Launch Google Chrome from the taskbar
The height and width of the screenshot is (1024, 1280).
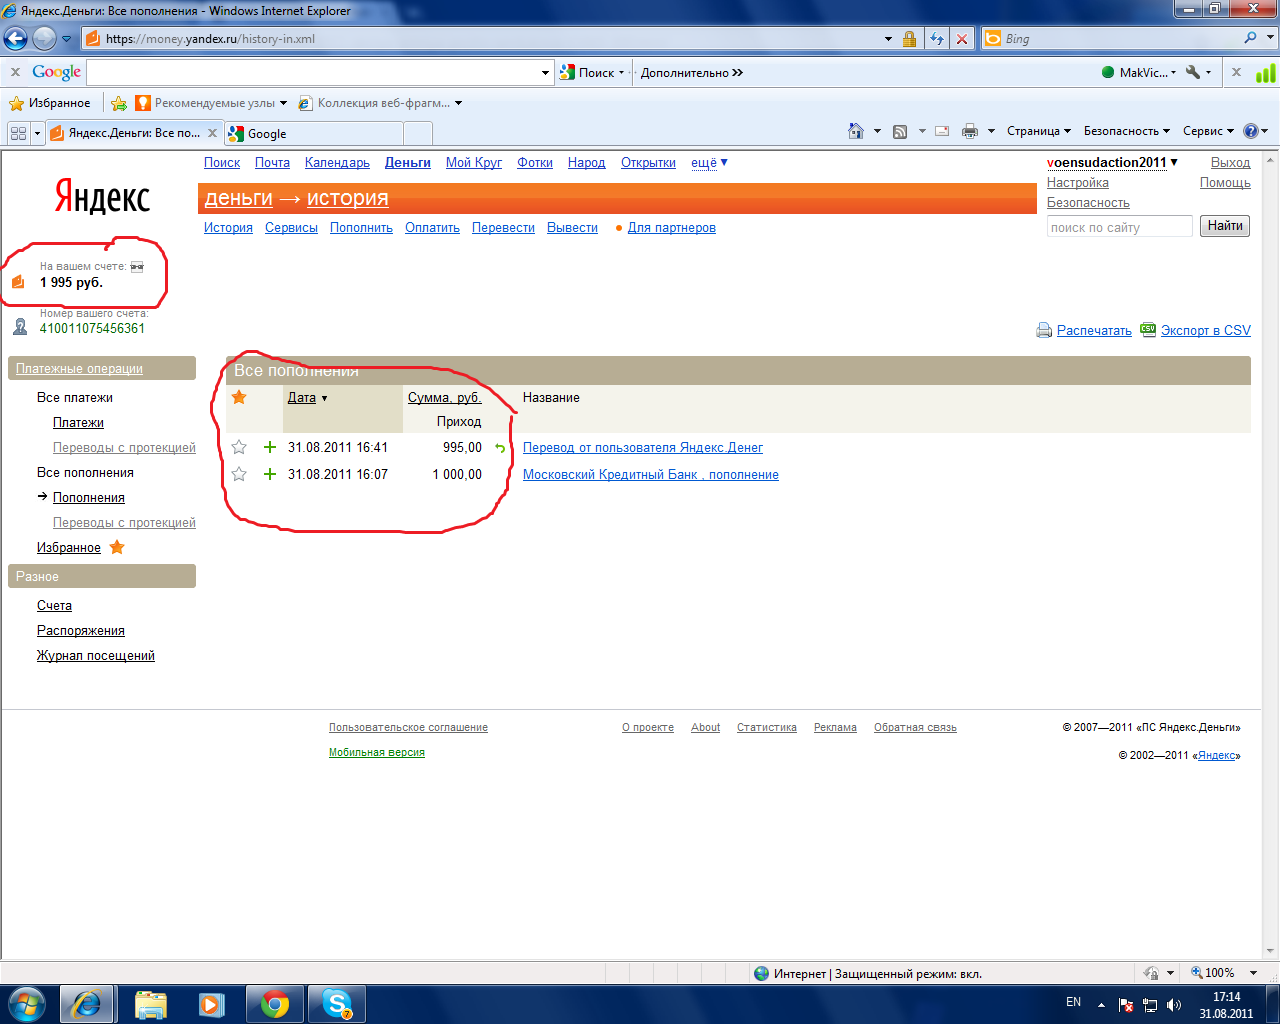pyautogui.click(x=275, y=1004)
